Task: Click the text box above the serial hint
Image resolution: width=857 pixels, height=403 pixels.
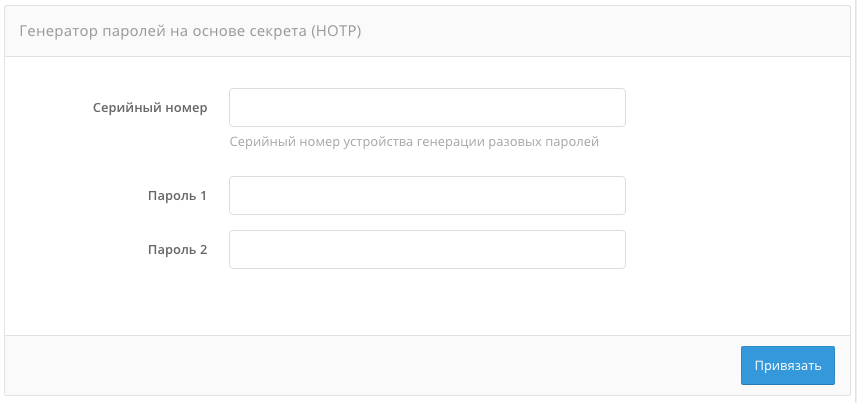Action: pos(427,108)
